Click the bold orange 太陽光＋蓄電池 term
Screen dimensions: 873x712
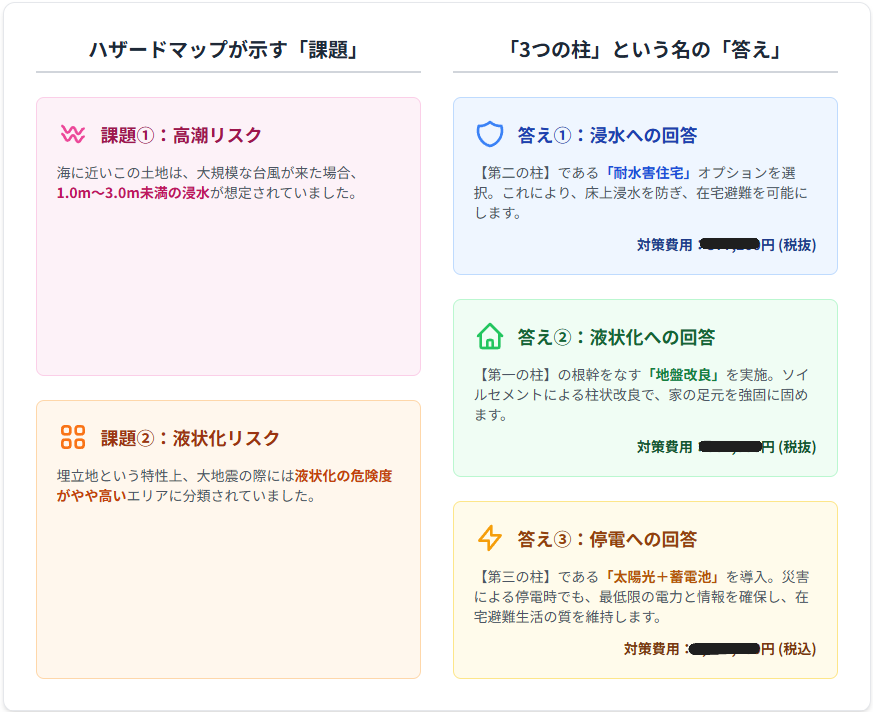[x=662, y=577]
